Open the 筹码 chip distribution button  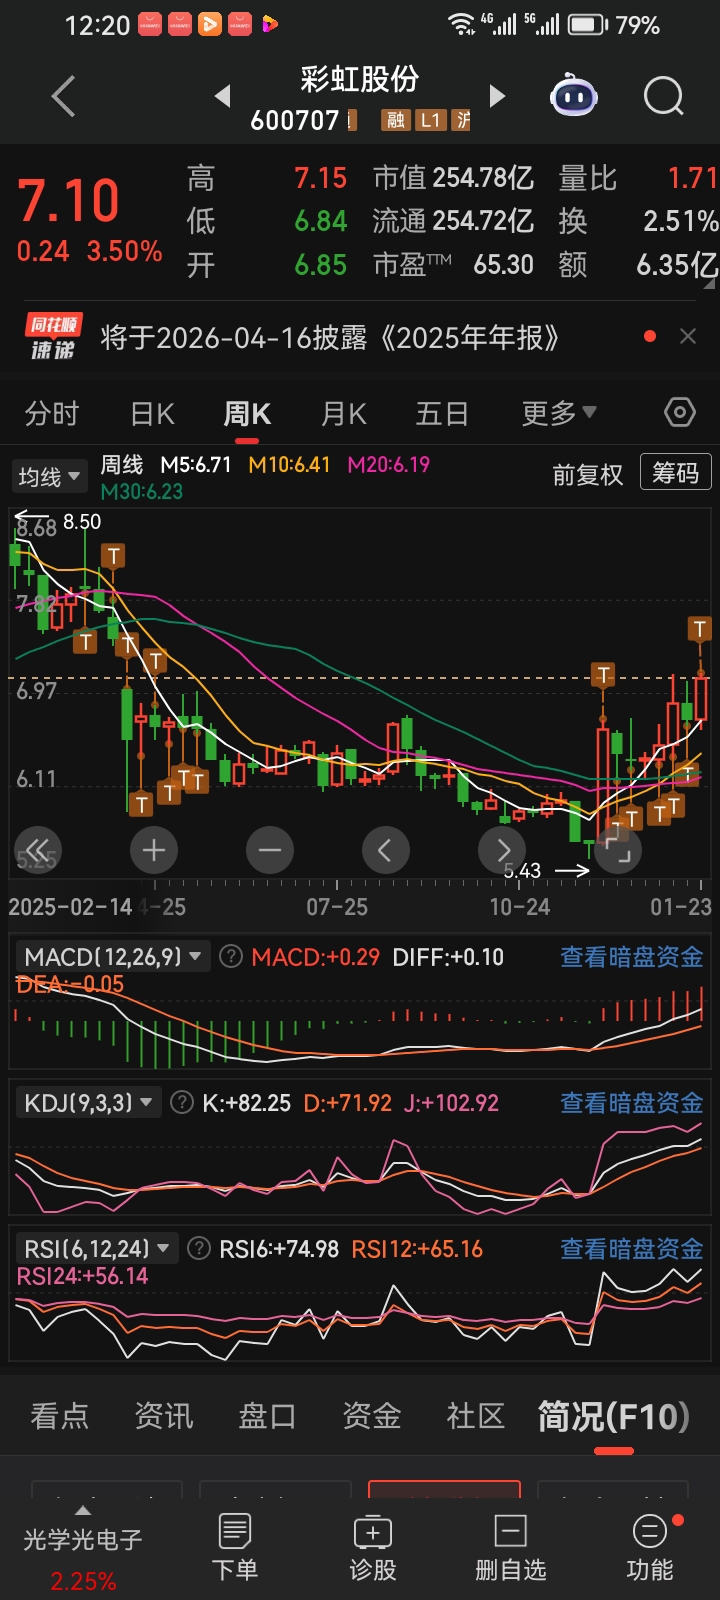coord(676,473)
